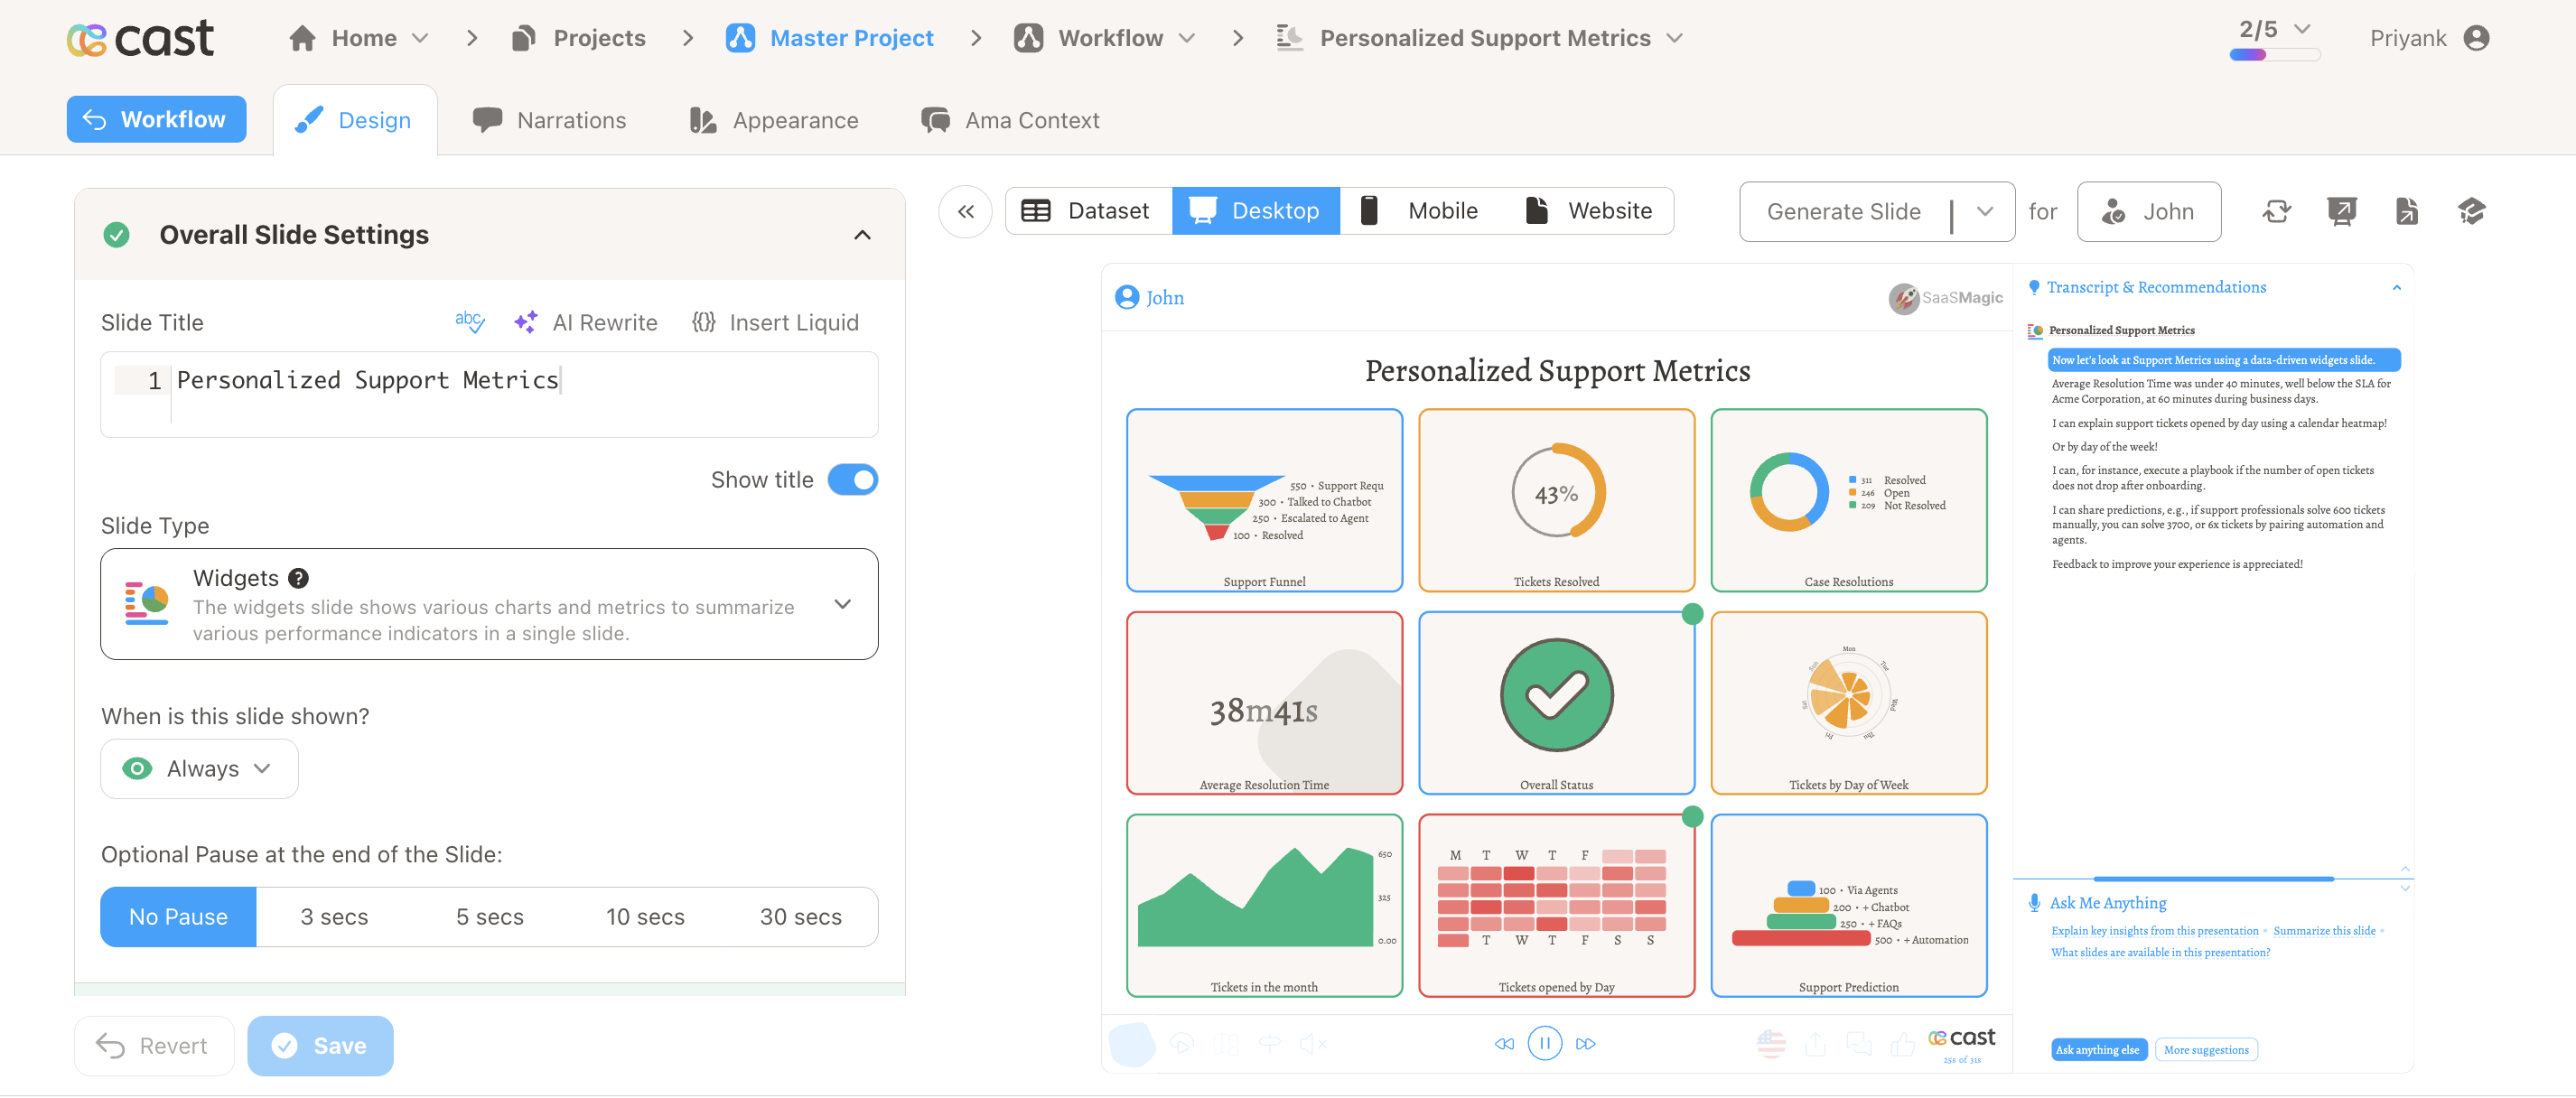Select the Insert Liquid icon
Image resolution: width=2576 pixels, height=1098 pixels.
pos(704,322)
